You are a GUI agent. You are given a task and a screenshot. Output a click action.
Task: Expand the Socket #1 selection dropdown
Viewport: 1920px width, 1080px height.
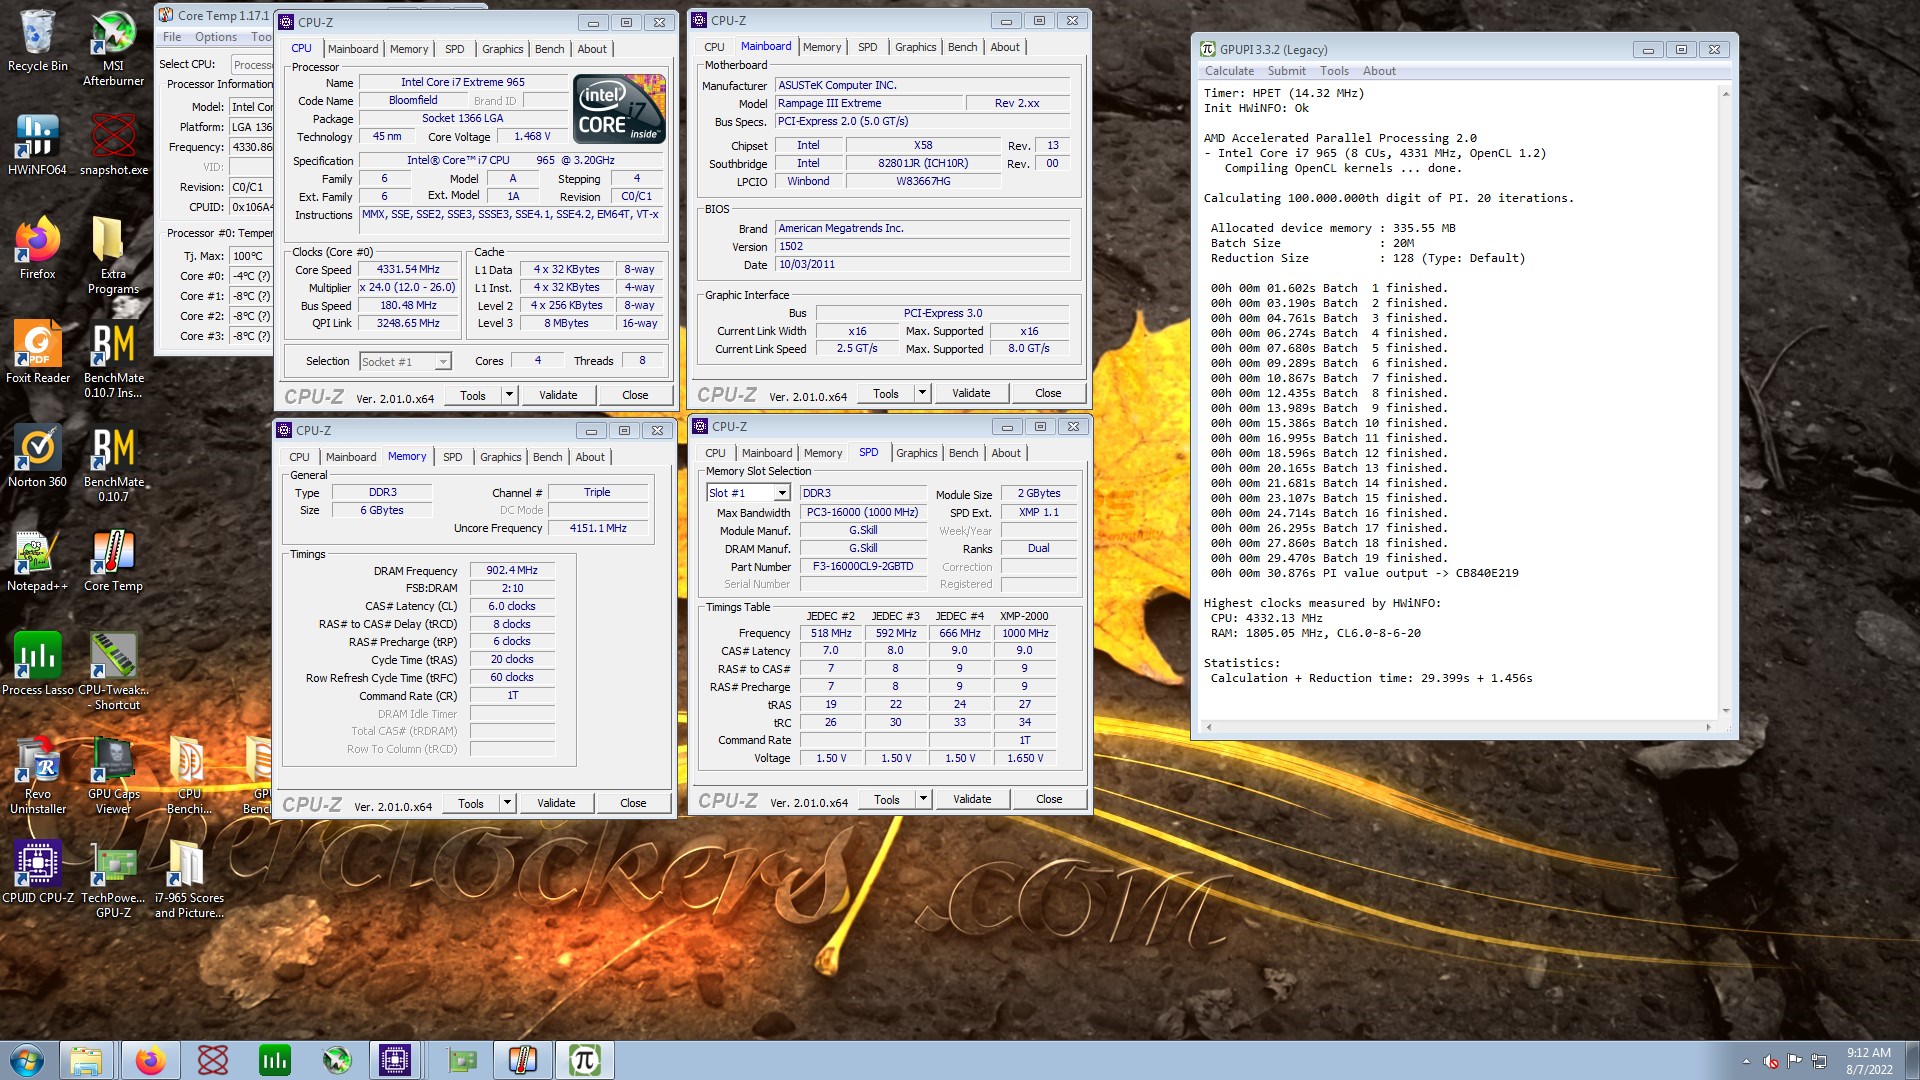(443, 362)
